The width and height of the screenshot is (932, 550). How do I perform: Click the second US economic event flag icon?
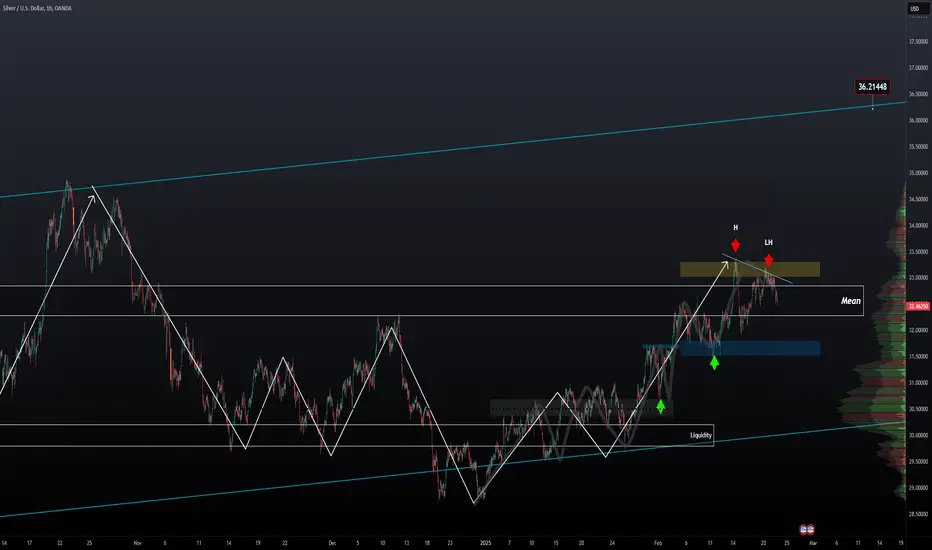tap(810, 529)
